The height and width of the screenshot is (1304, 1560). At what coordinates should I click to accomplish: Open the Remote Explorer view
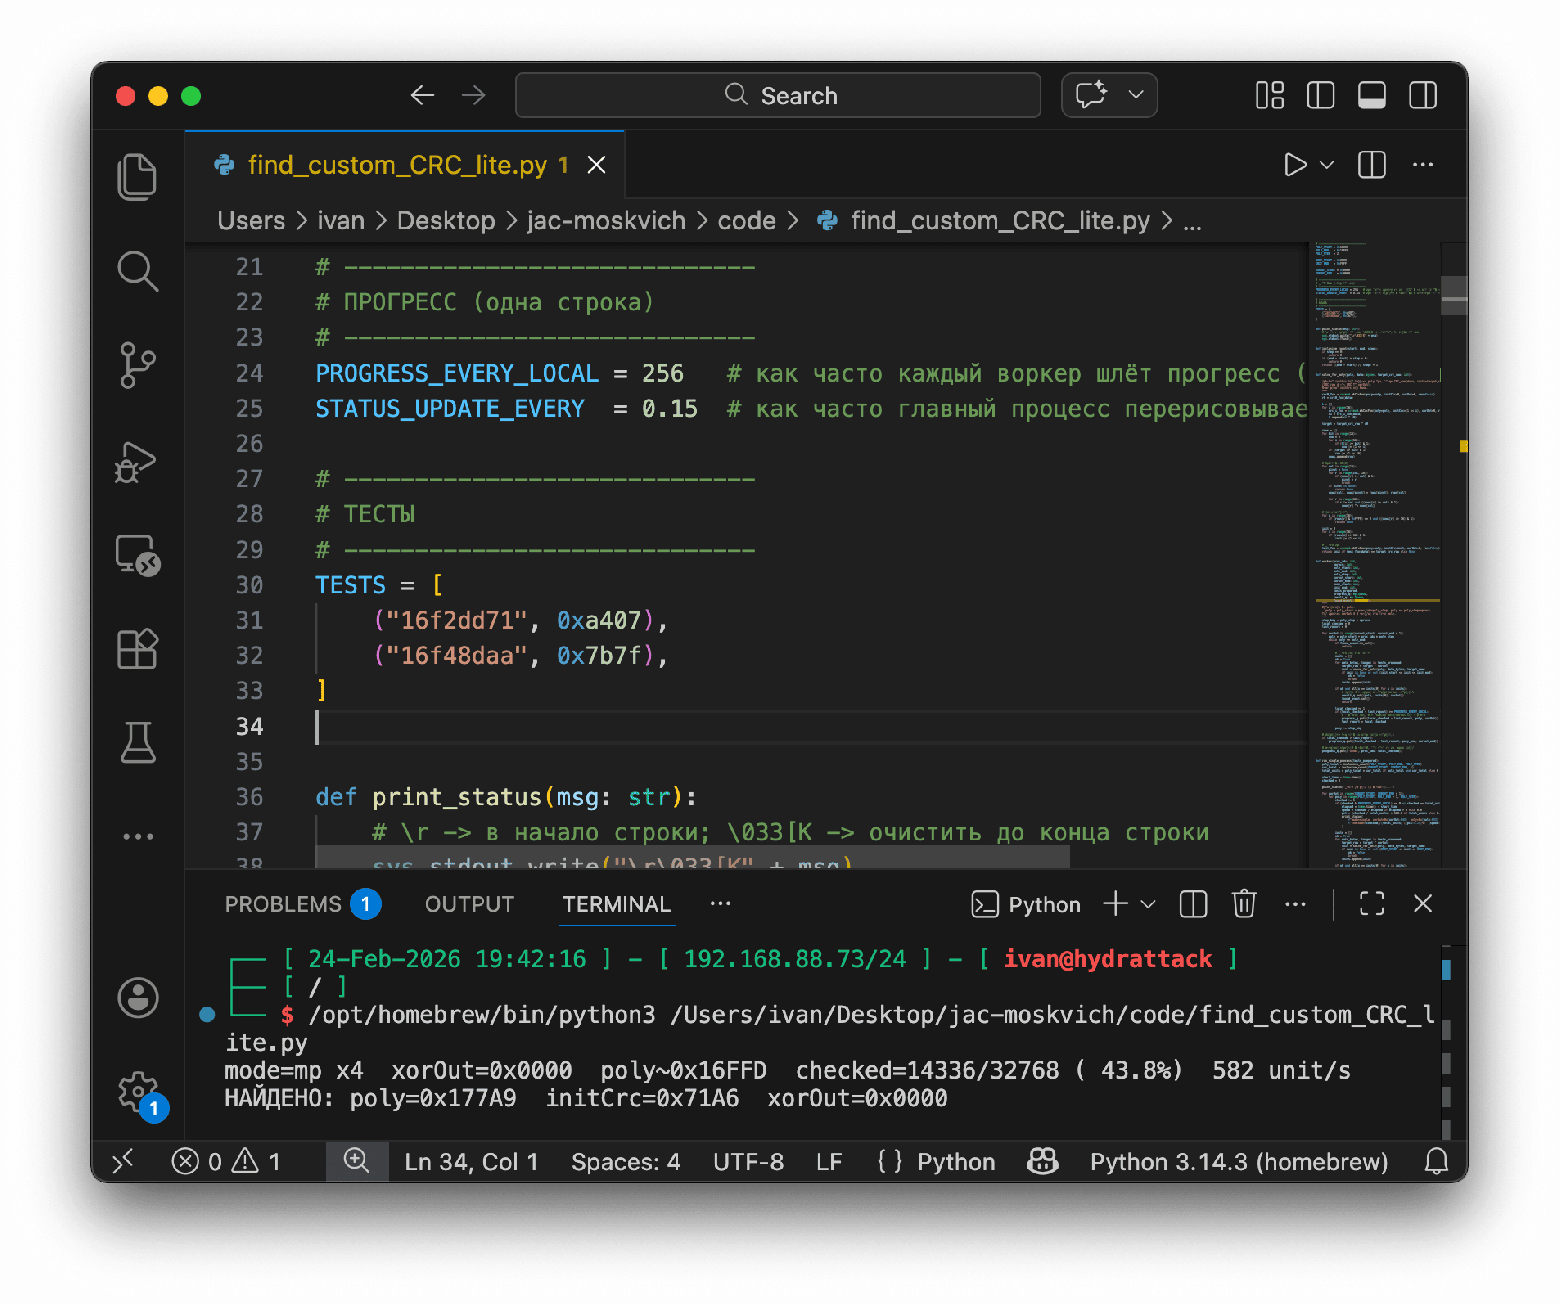(x=137, y=555)
